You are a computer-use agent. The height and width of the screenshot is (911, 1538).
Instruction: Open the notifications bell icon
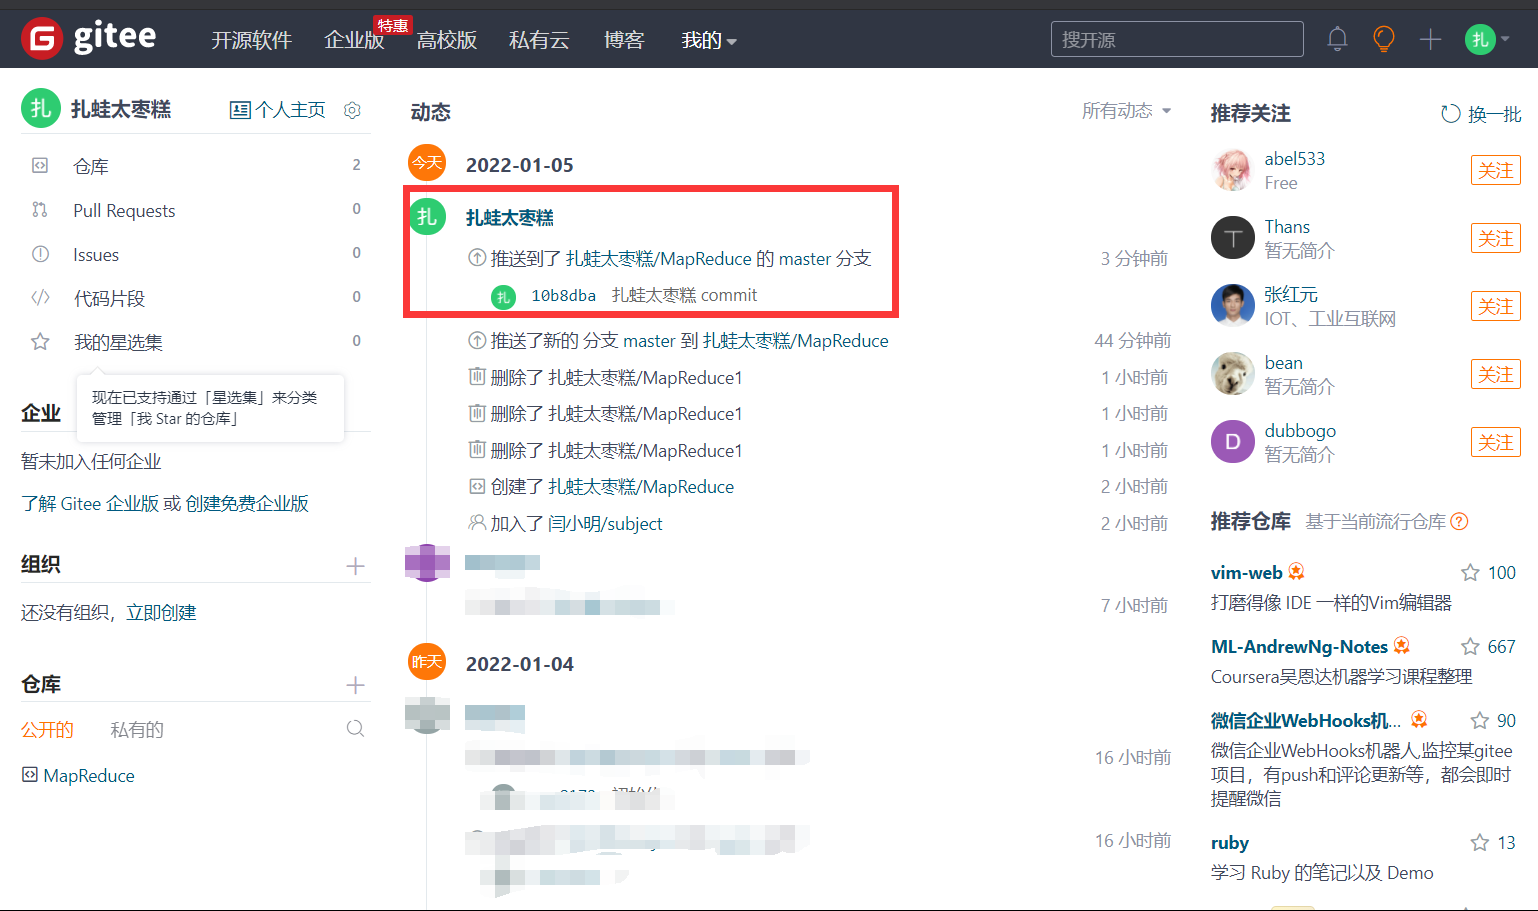(1337, 39)
